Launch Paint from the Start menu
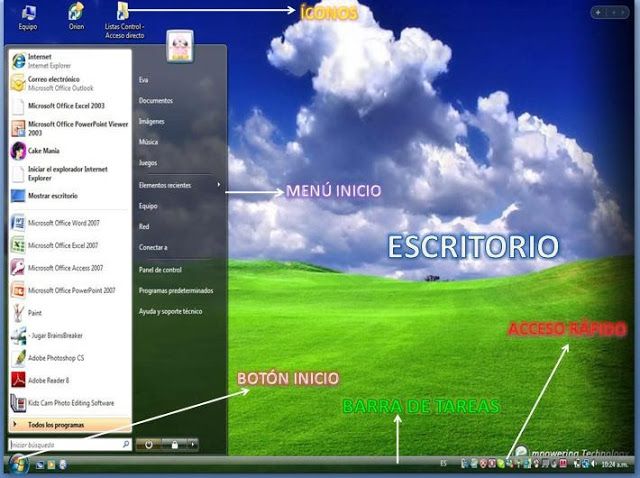The width and height of the screenshot is (640, 478). coord(70,313)
